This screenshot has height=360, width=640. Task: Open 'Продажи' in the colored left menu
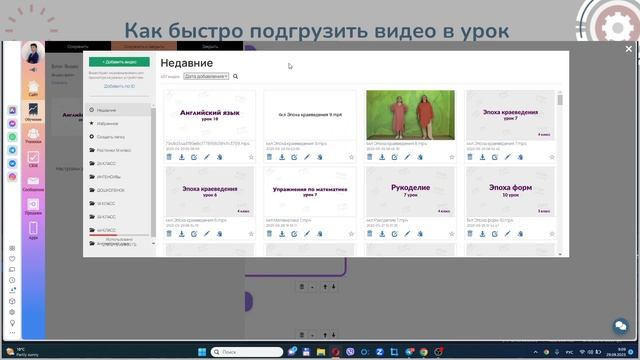click(x=33, y=207)
